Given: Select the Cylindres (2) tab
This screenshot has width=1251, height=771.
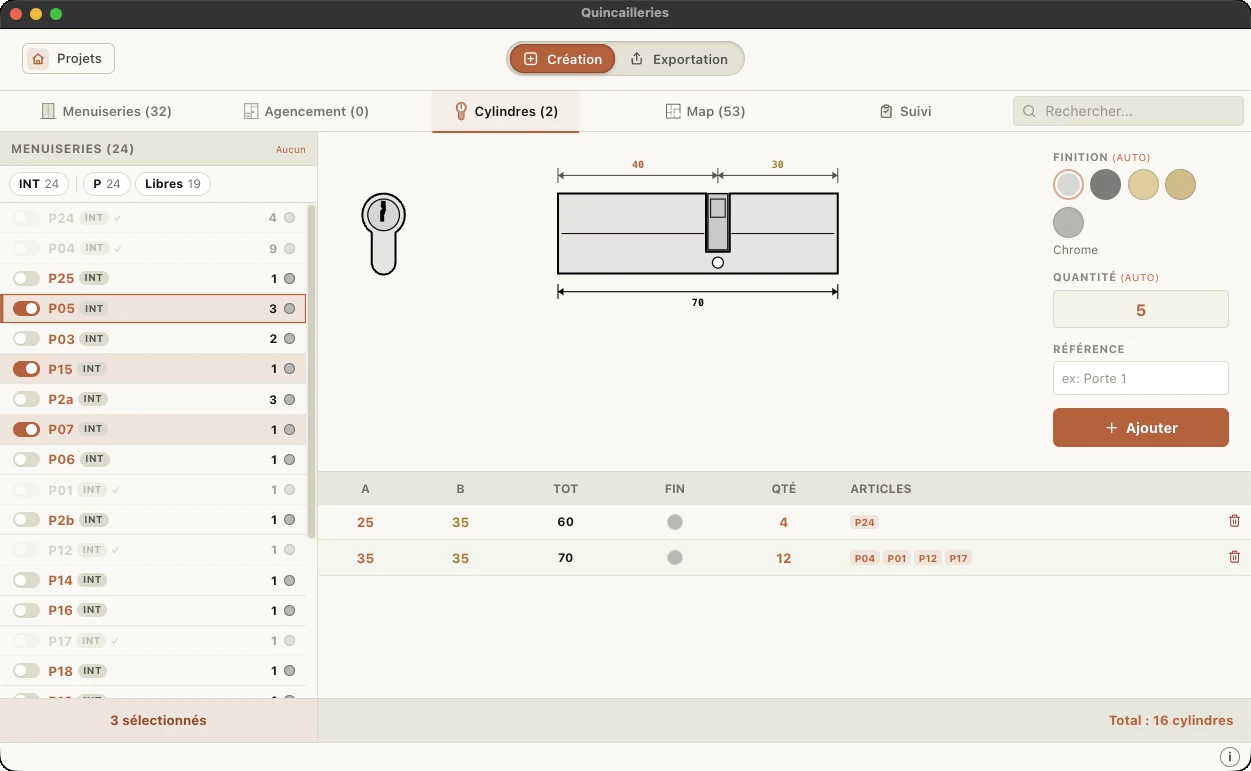Looking at the screenshot, I should tap(506, 111).
